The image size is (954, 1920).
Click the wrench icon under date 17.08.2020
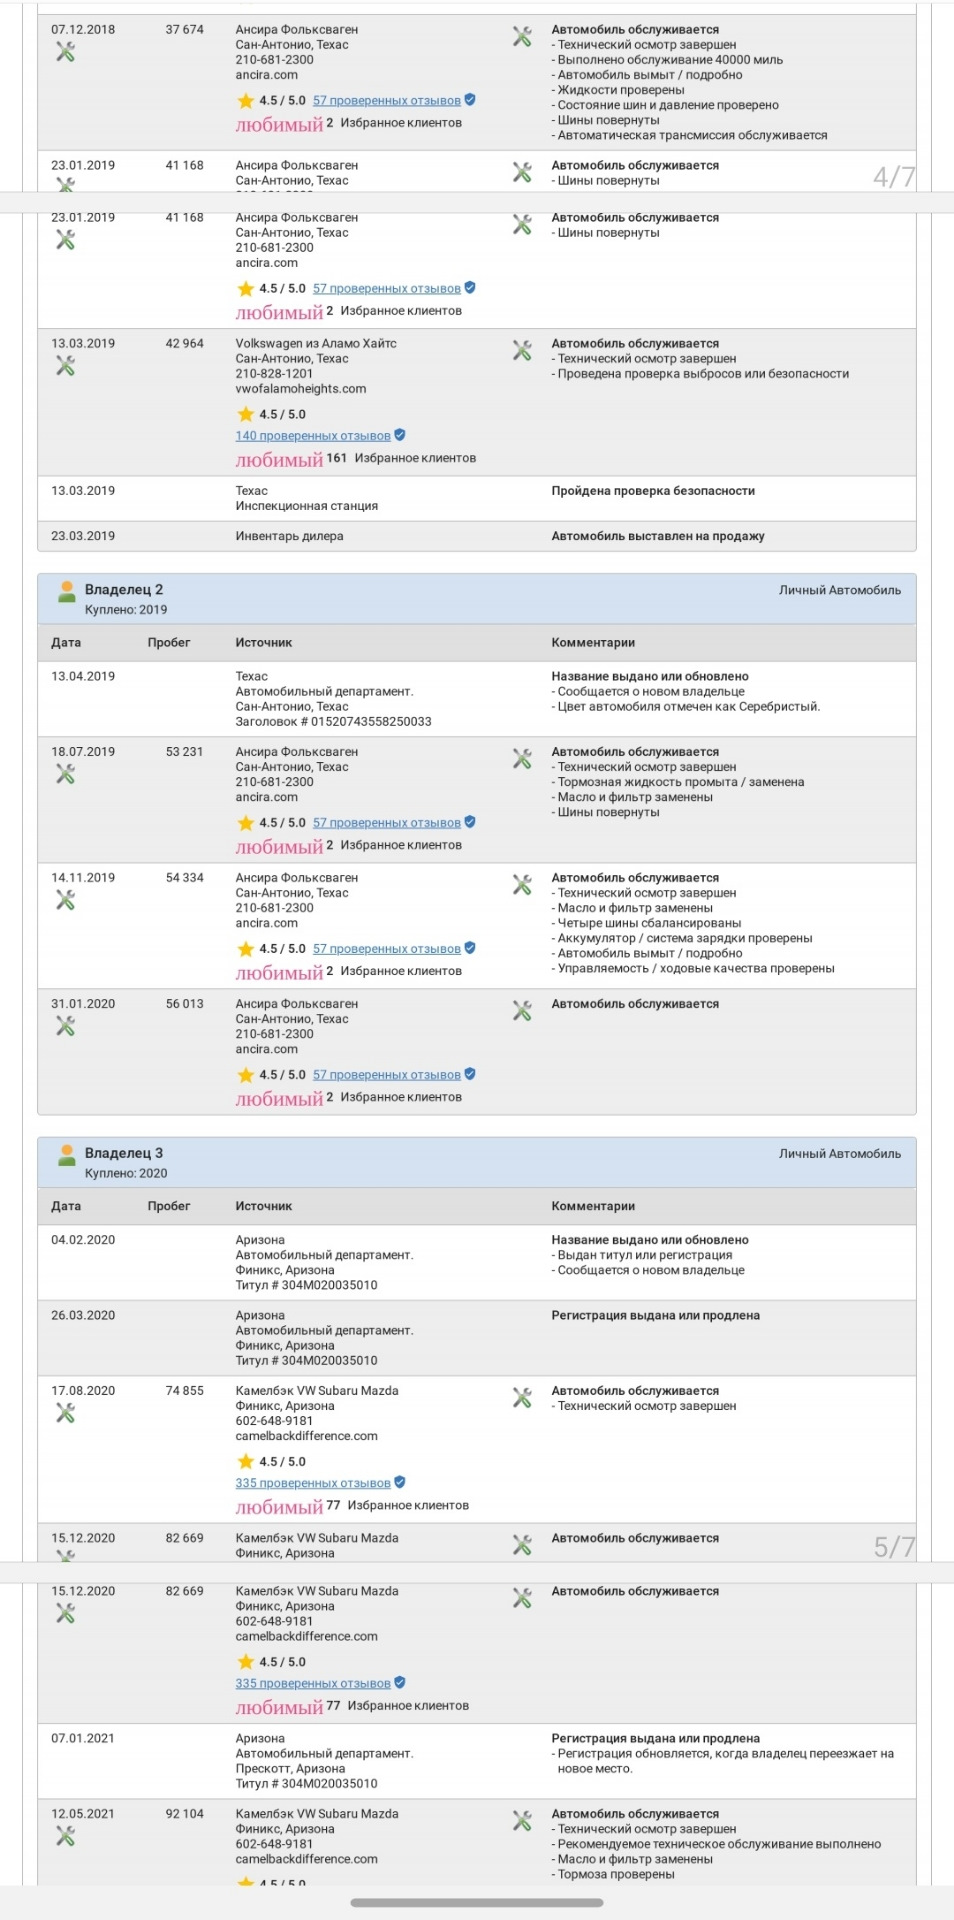[65, 1412]
